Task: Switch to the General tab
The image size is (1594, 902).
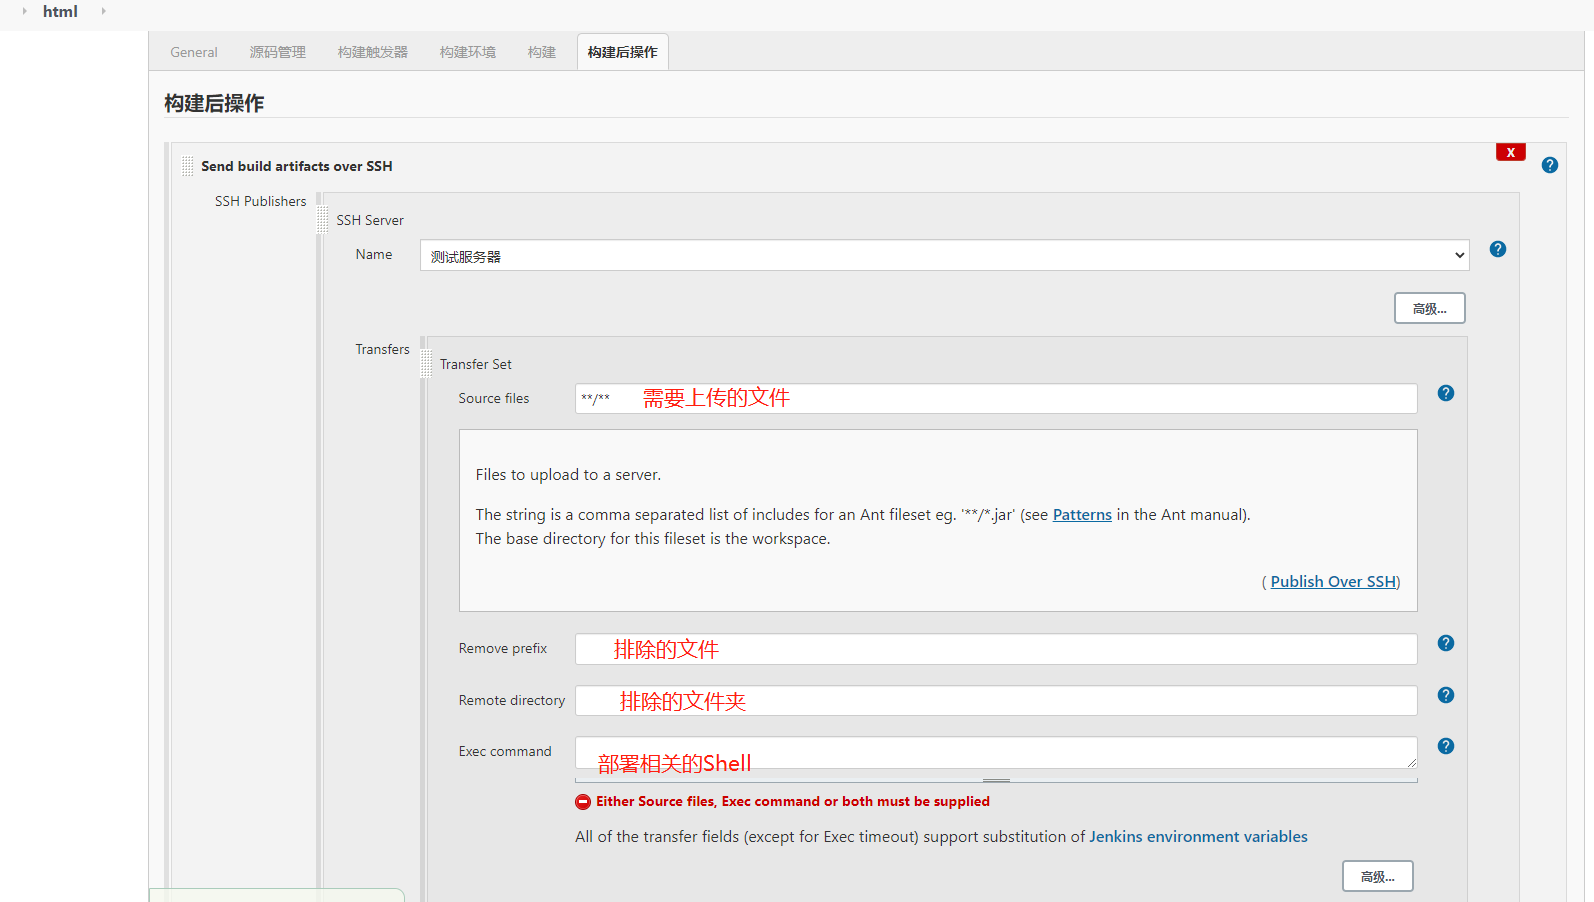Action: click(194, 52)
